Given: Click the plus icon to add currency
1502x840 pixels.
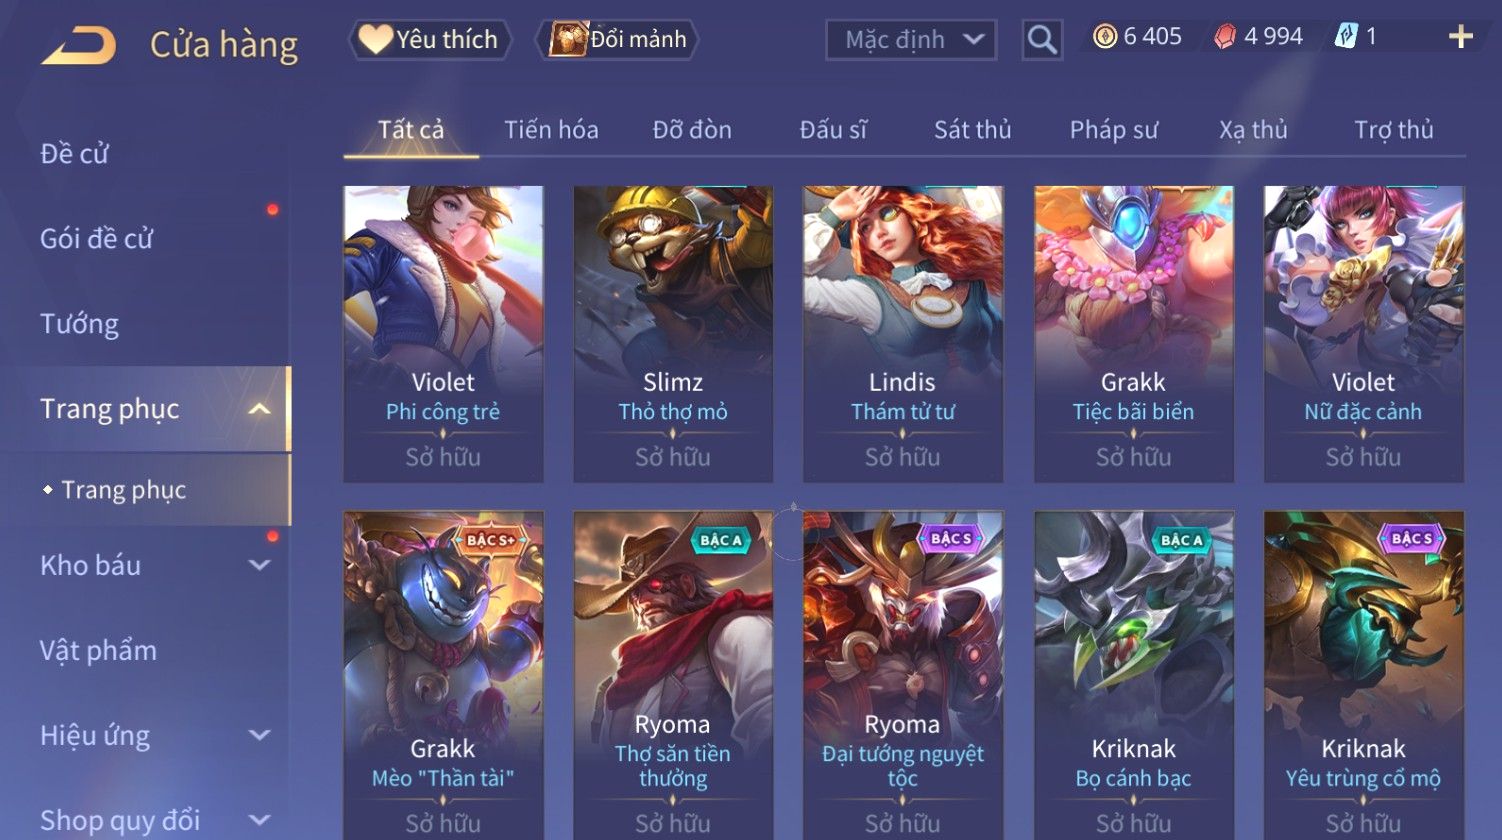Looking at the screenshot, I should pyautogui.click(x=1461, y=37).
